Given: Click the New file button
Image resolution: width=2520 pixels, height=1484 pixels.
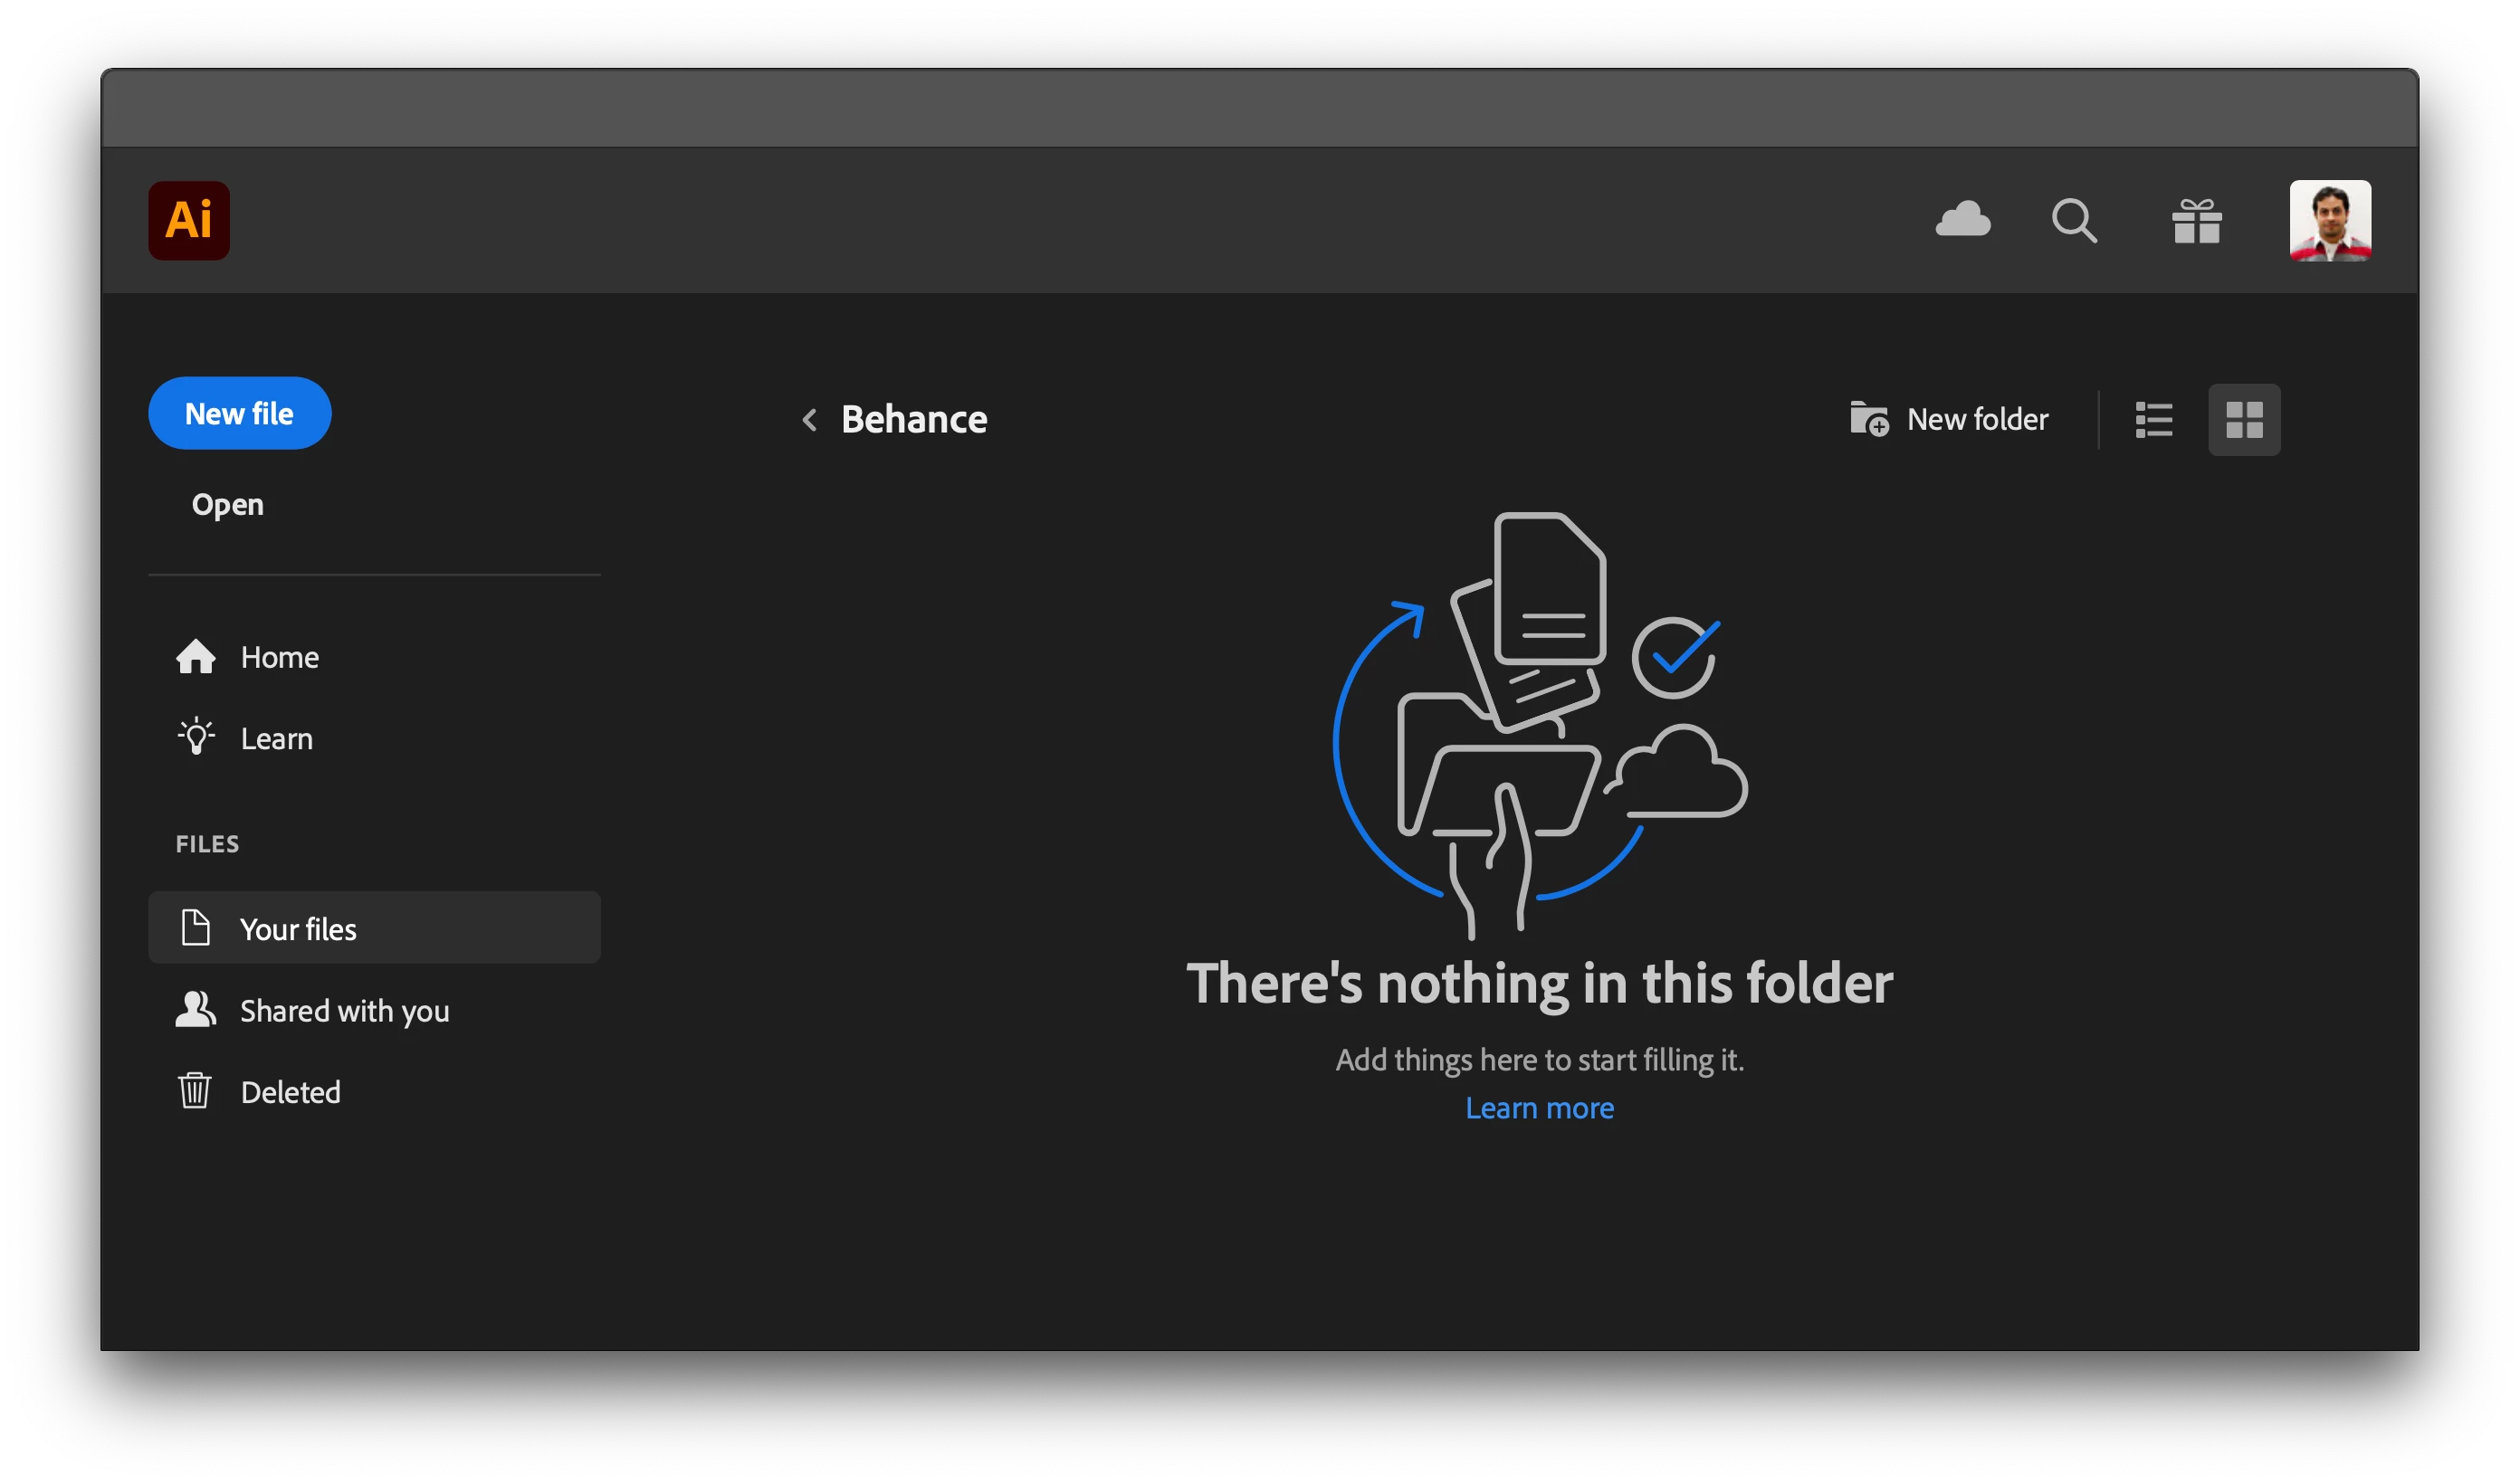Looking at the screenshot, I should pyautogui.click(x=239, y=414).
